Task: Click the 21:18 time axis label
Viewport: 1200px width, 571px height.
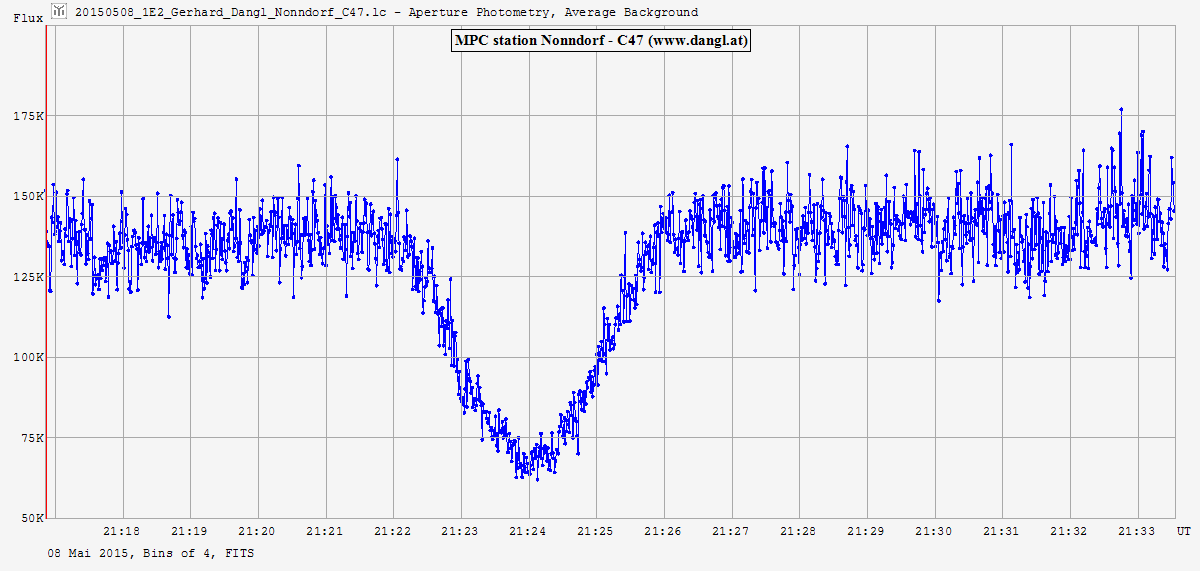Action: pyautogui.click(x=122, y=531)
